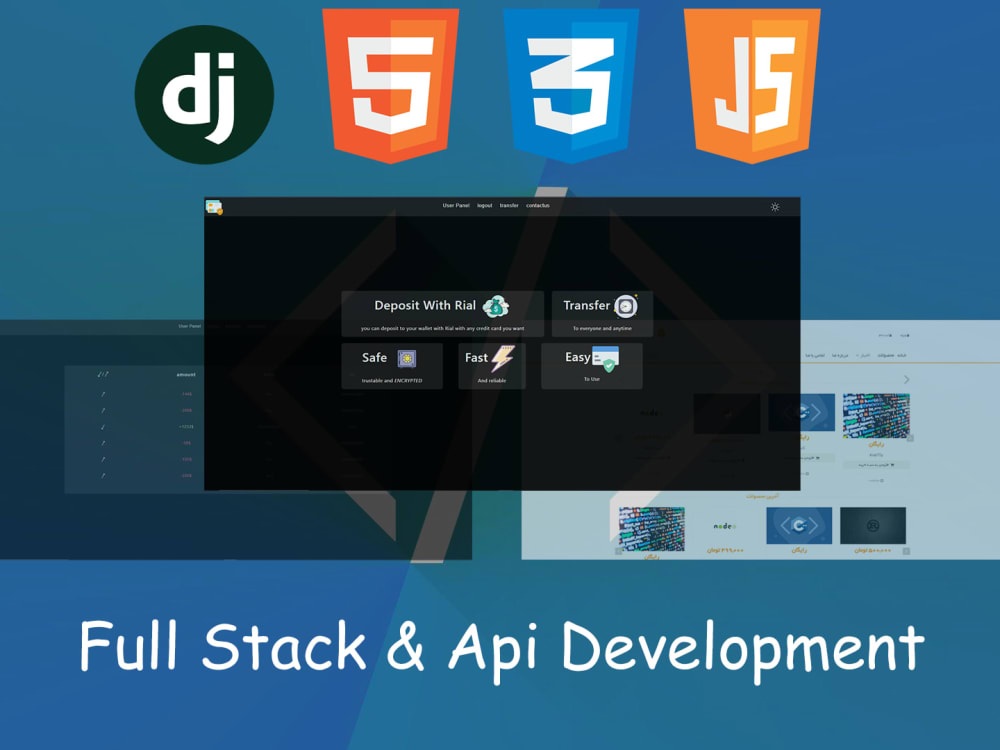The image size is (1000, 750).
Task: Click the incoming arrow icon in the +12528 row
Action: (103, 427)
